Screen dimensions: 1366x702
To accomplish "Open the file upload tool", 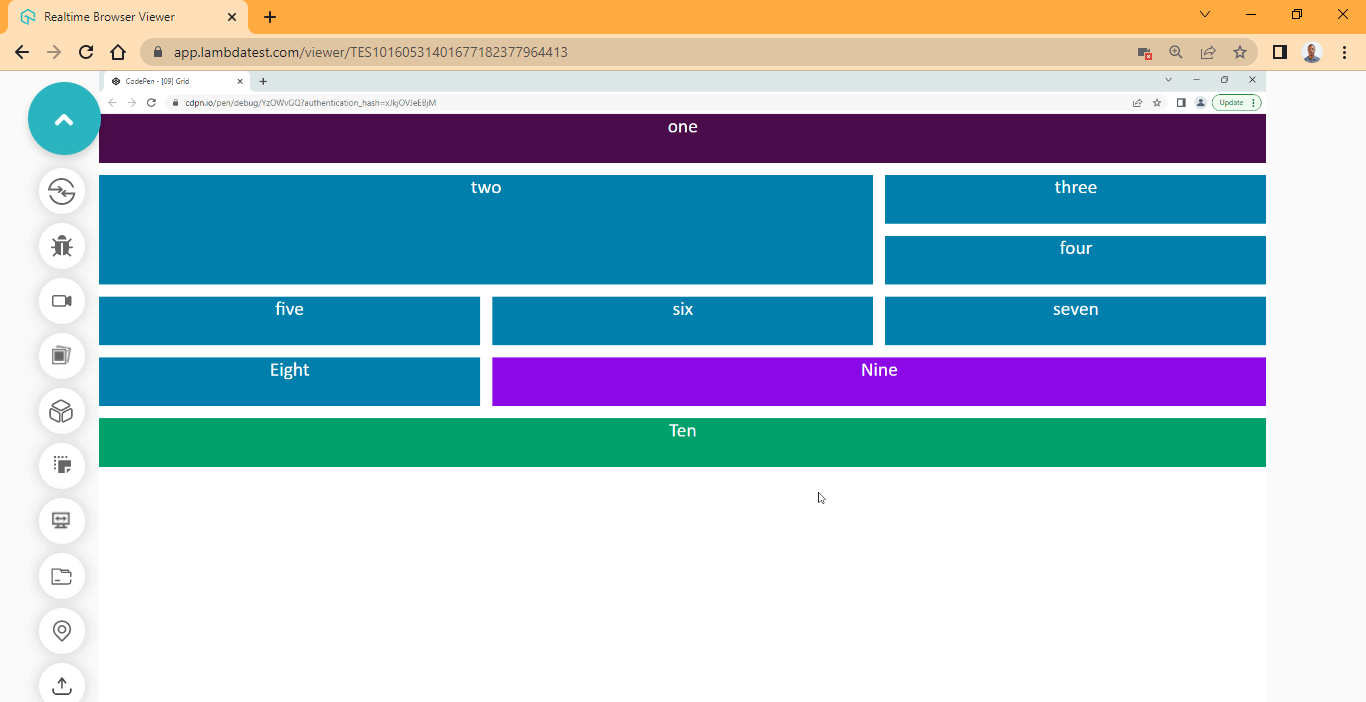I will pos(62,685).
